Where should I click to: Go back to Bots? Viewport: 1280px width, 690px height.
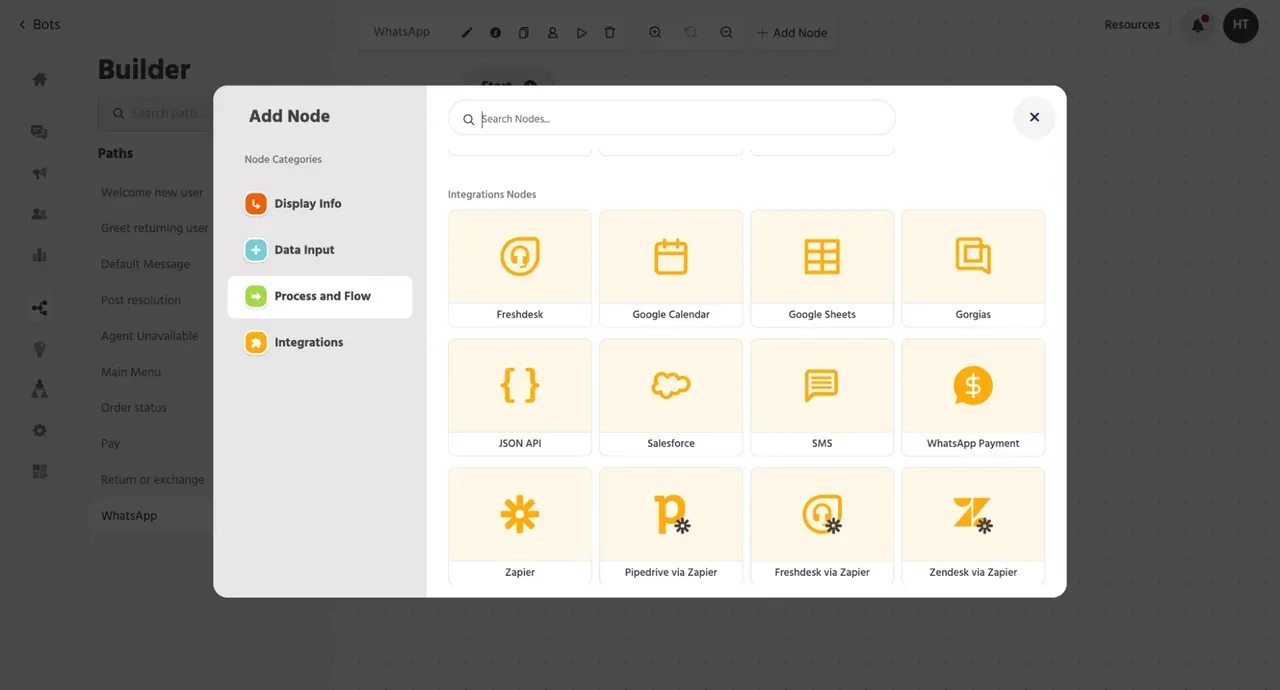pyautogui.click(x=39, y=24)
